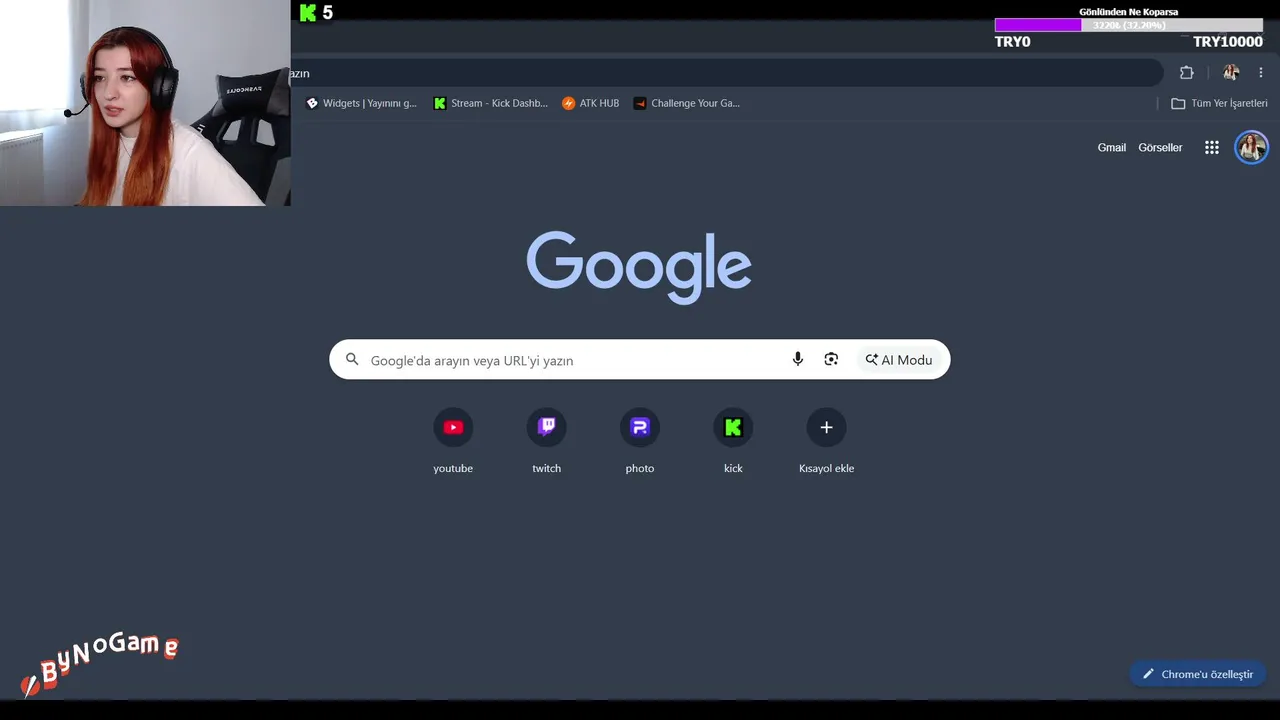Expand the Tüm Yer İşaretleri bookmarks folder

point(1219,103)
